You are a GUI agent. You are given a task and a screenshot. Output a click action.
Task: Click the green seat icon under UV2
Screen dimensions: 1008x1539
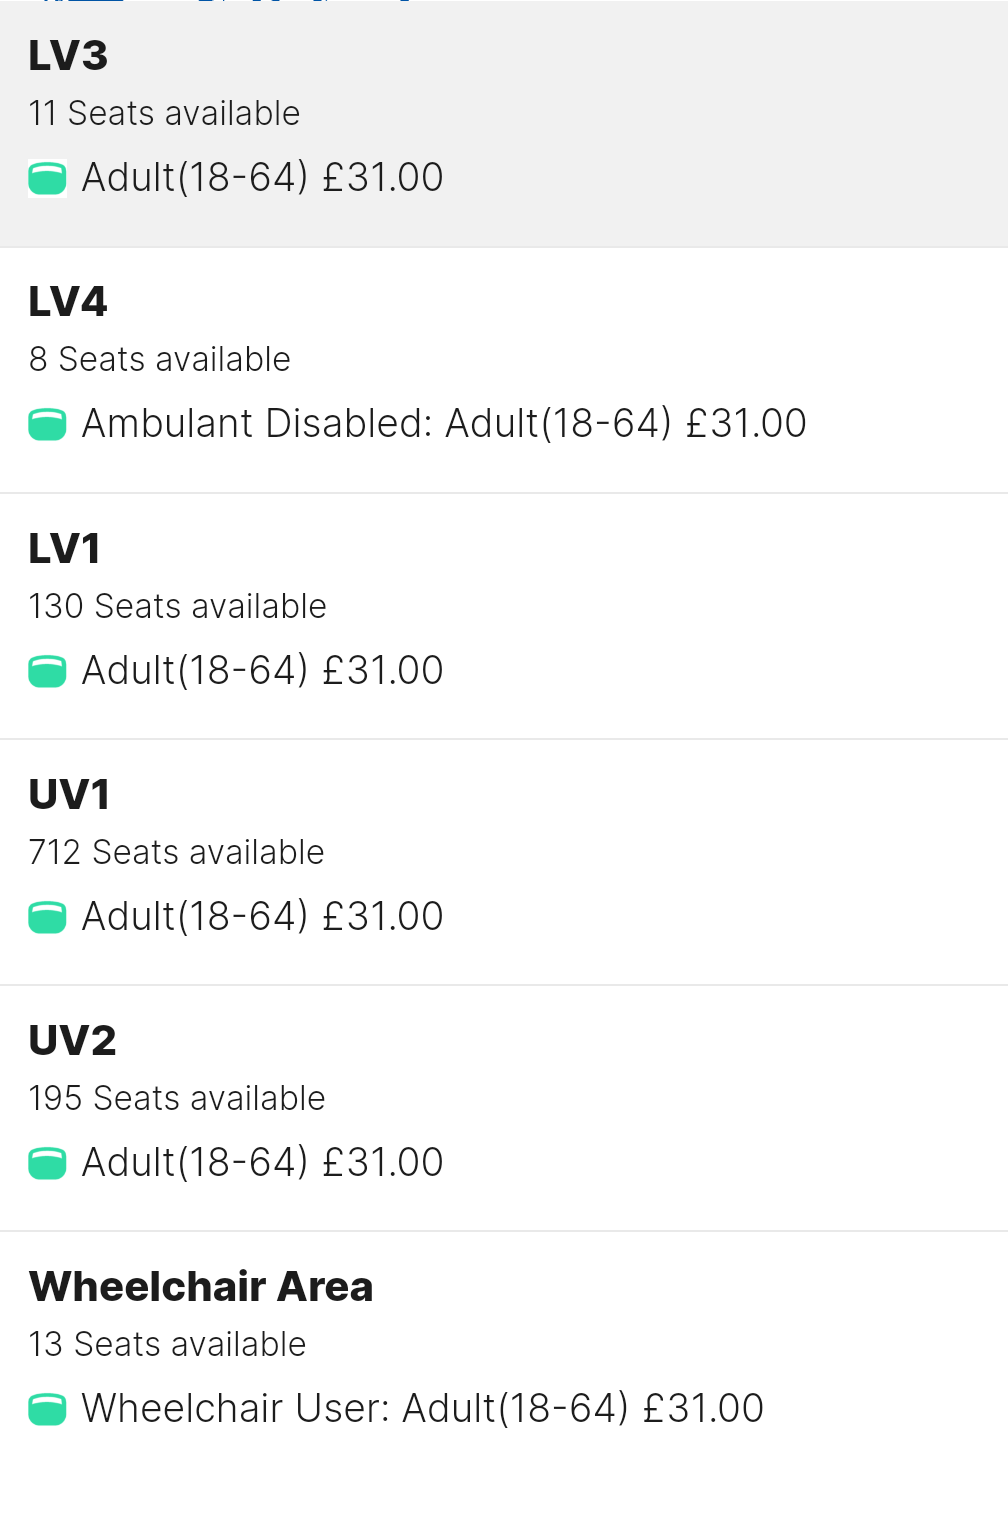[47, 1164]
